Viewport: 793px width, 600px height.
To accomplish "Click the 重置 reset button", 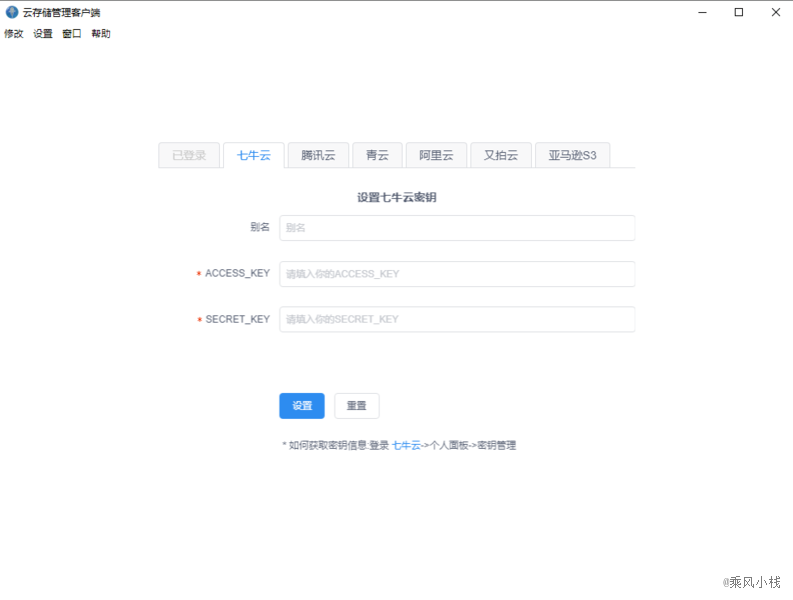I will (x=357, y=406).
